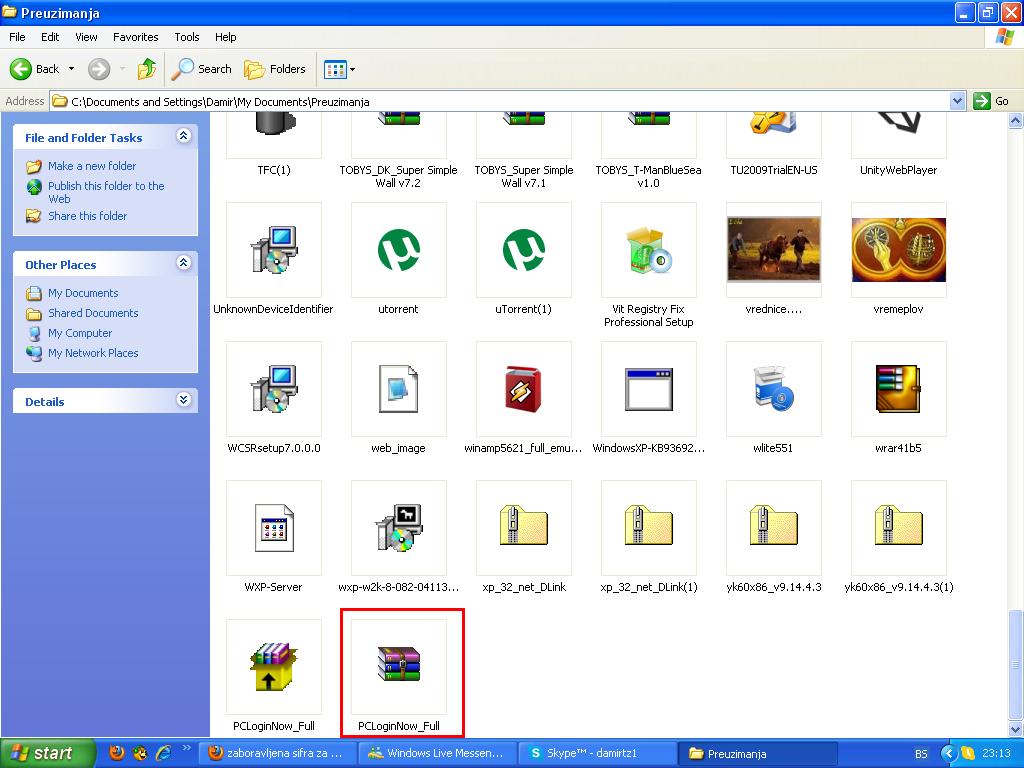Select the TU2009TrialEN-US file label
Screen dimensions: 1024x768
point(774,170)
